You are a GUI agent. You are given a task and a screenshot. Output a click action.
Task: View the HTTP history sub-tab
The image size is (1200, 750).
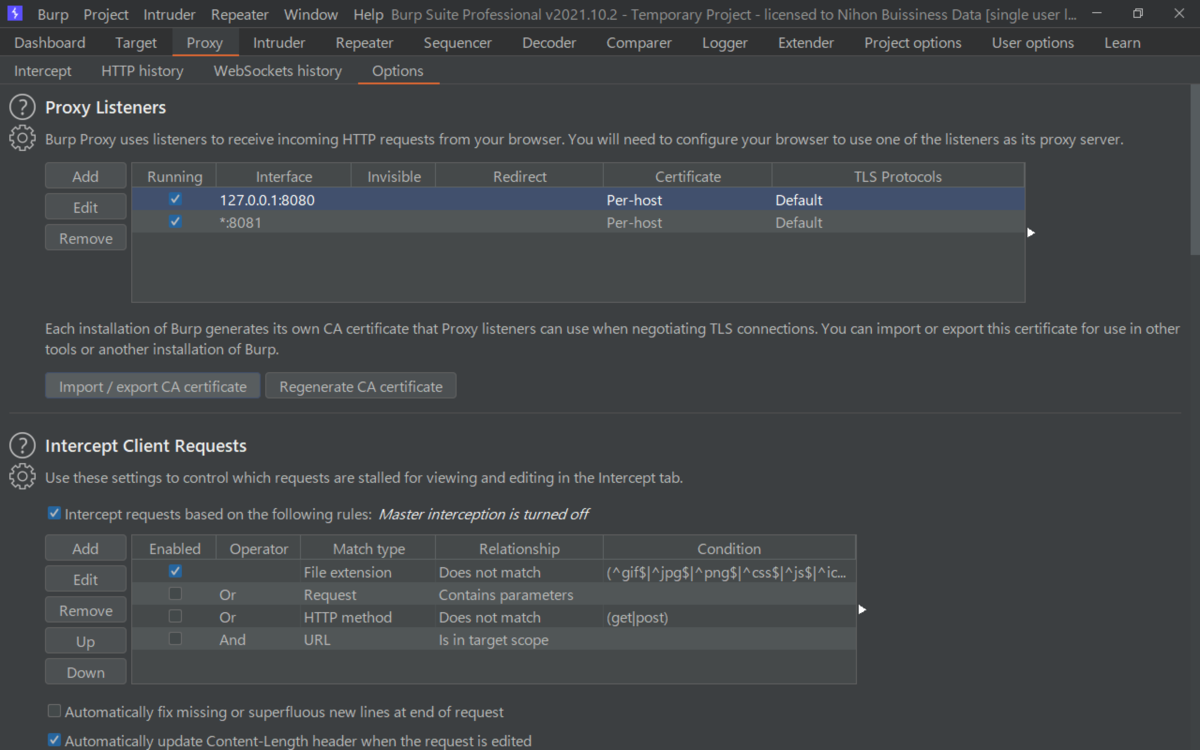pyautogui.click(x=142, y=71)
